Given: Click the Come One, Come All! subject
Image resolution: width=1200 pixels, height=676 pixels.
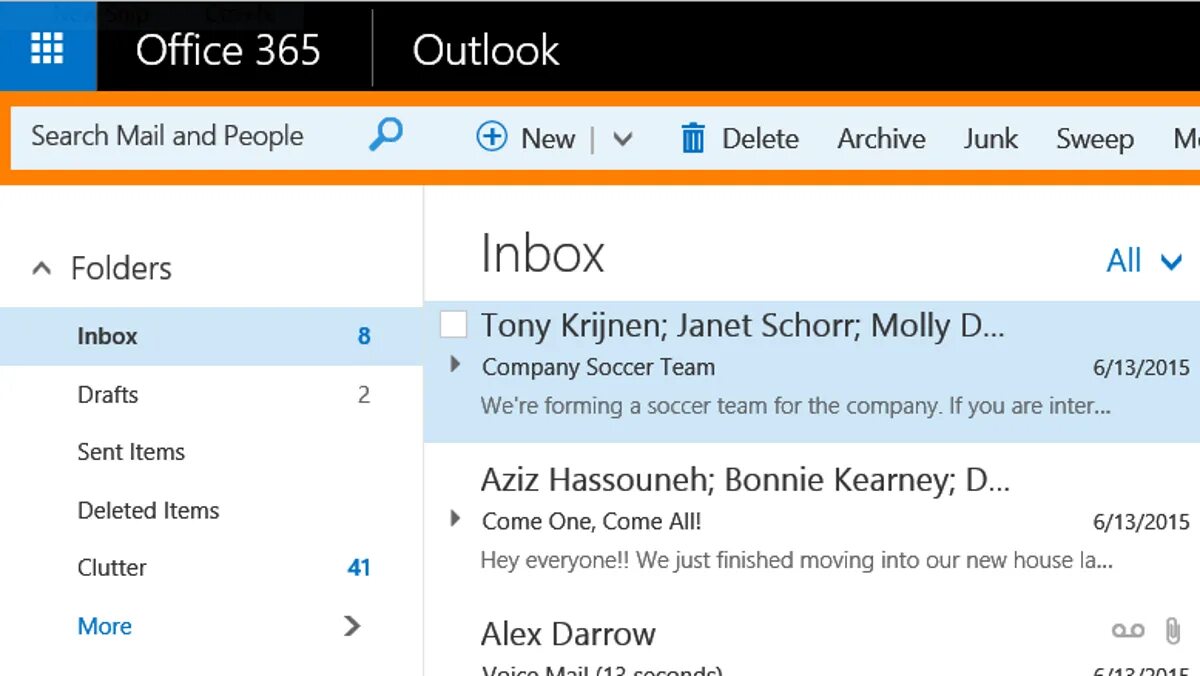Looking at the screenshot, I should [x=591, y=521].
